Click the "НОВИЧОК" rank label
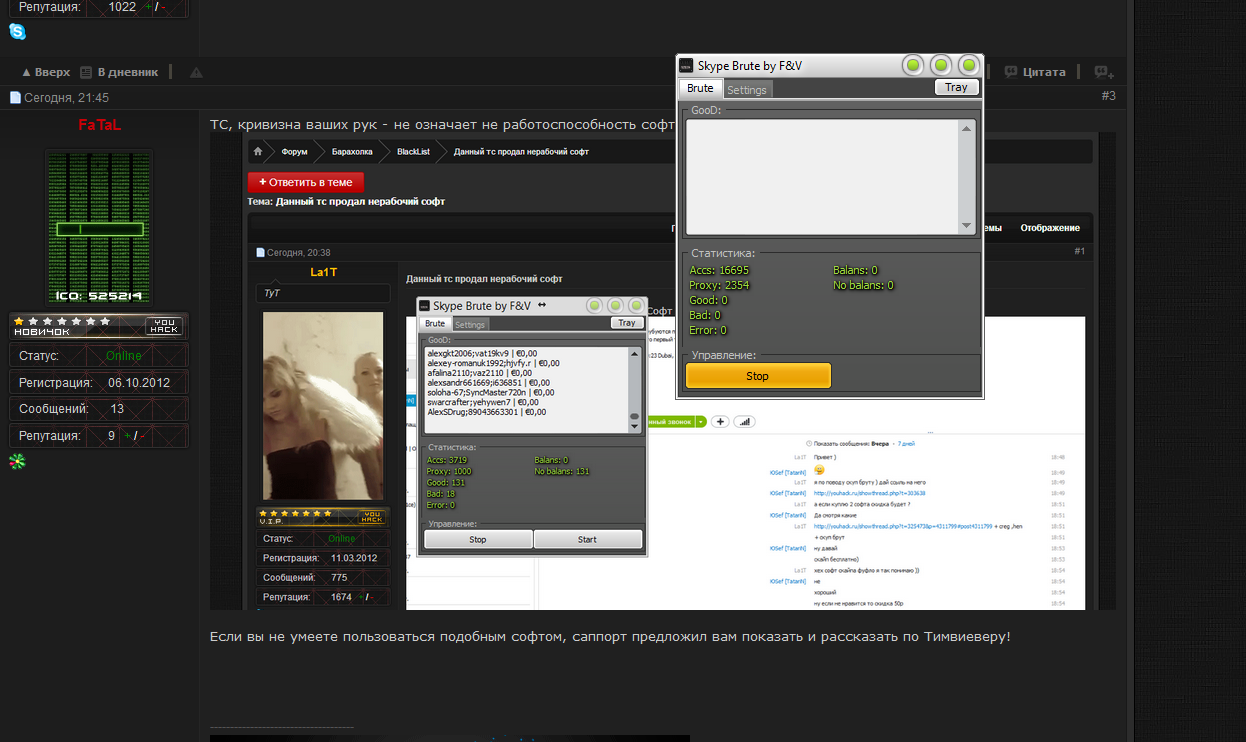Image resolution: width=1246 pixels, height=742 pixels. click(x=41, y=331)
